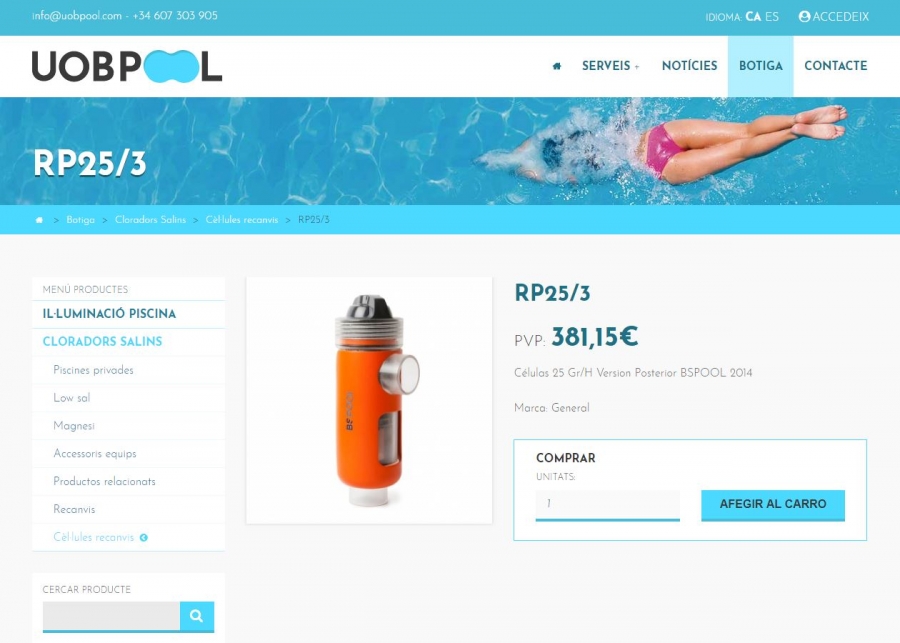The image size is (900, 643).
Task: Select the Botiga tab
Action: click(761, 66)
